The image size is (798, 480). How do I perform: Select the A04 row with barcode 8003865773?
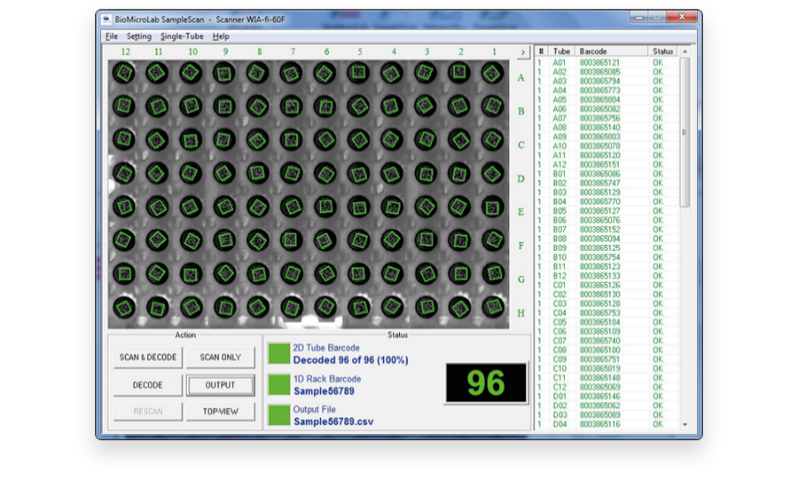[x=607, y=90]
